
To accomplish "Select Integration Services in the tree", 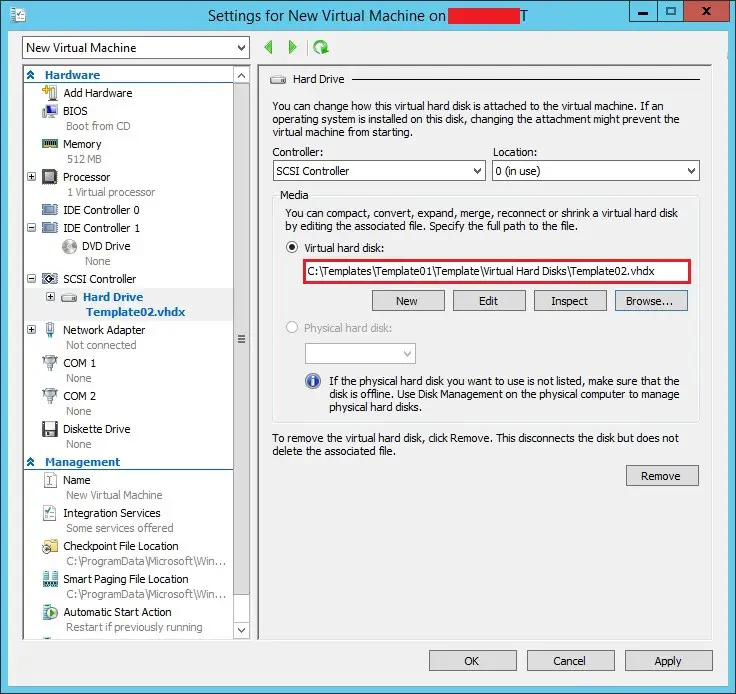I will [112, 513].
